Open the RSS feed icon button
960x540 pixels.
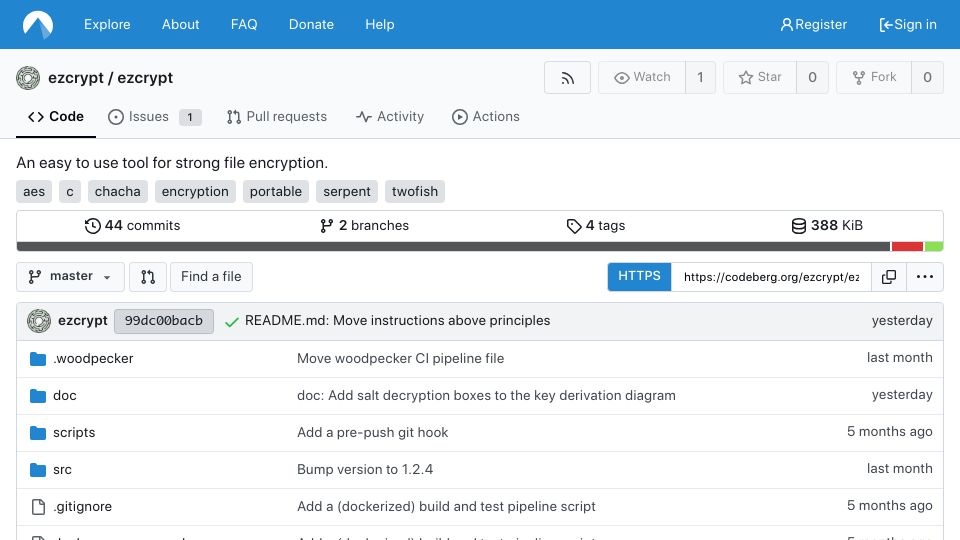pyautogui.click(x=568, y=78)
